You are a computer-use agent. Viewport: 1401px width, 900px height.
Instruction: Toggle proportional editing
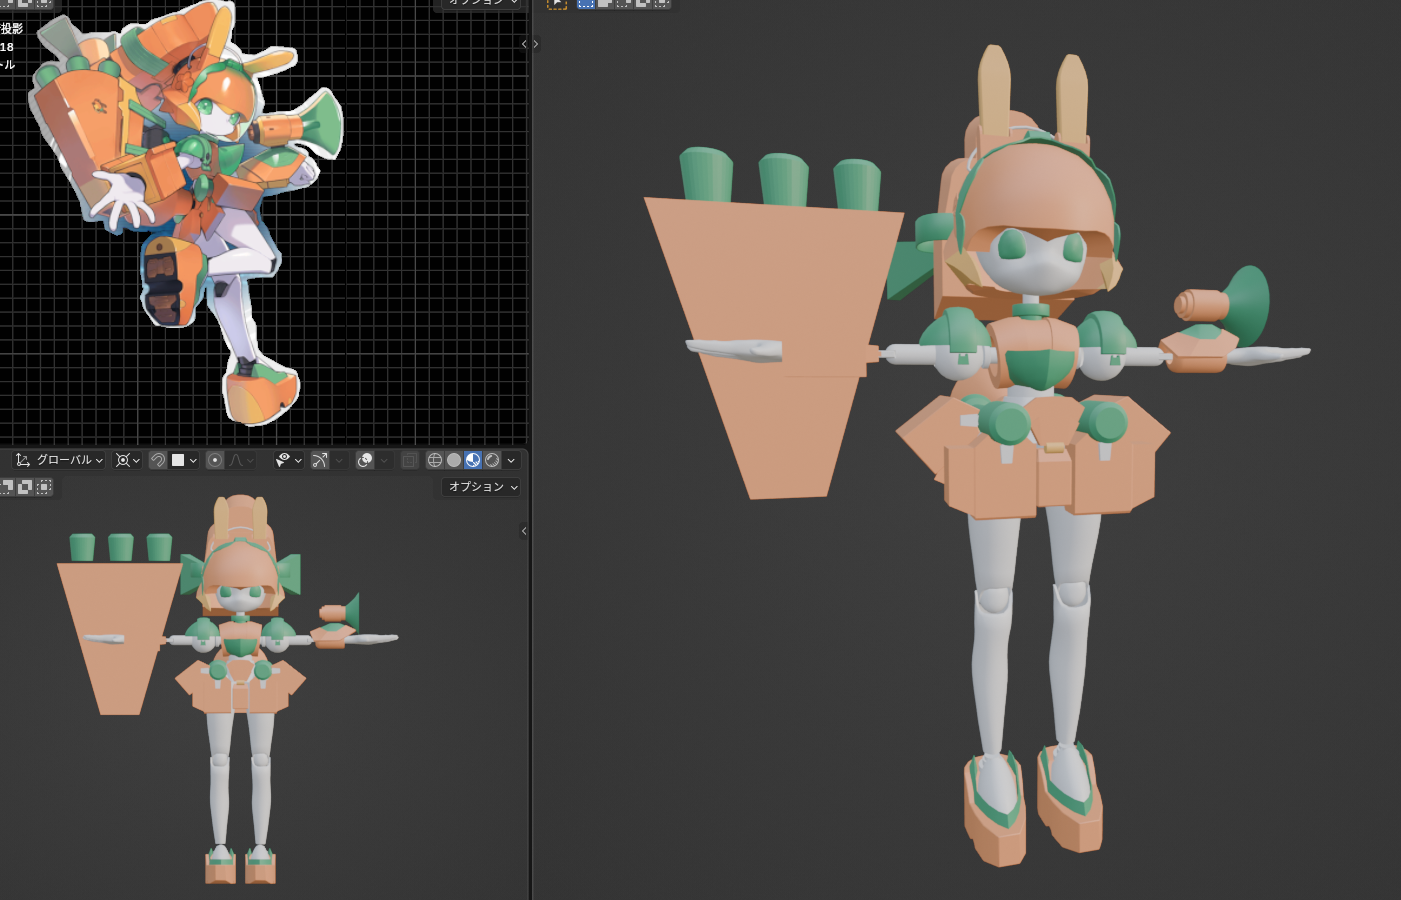click(x=215, y=460)
